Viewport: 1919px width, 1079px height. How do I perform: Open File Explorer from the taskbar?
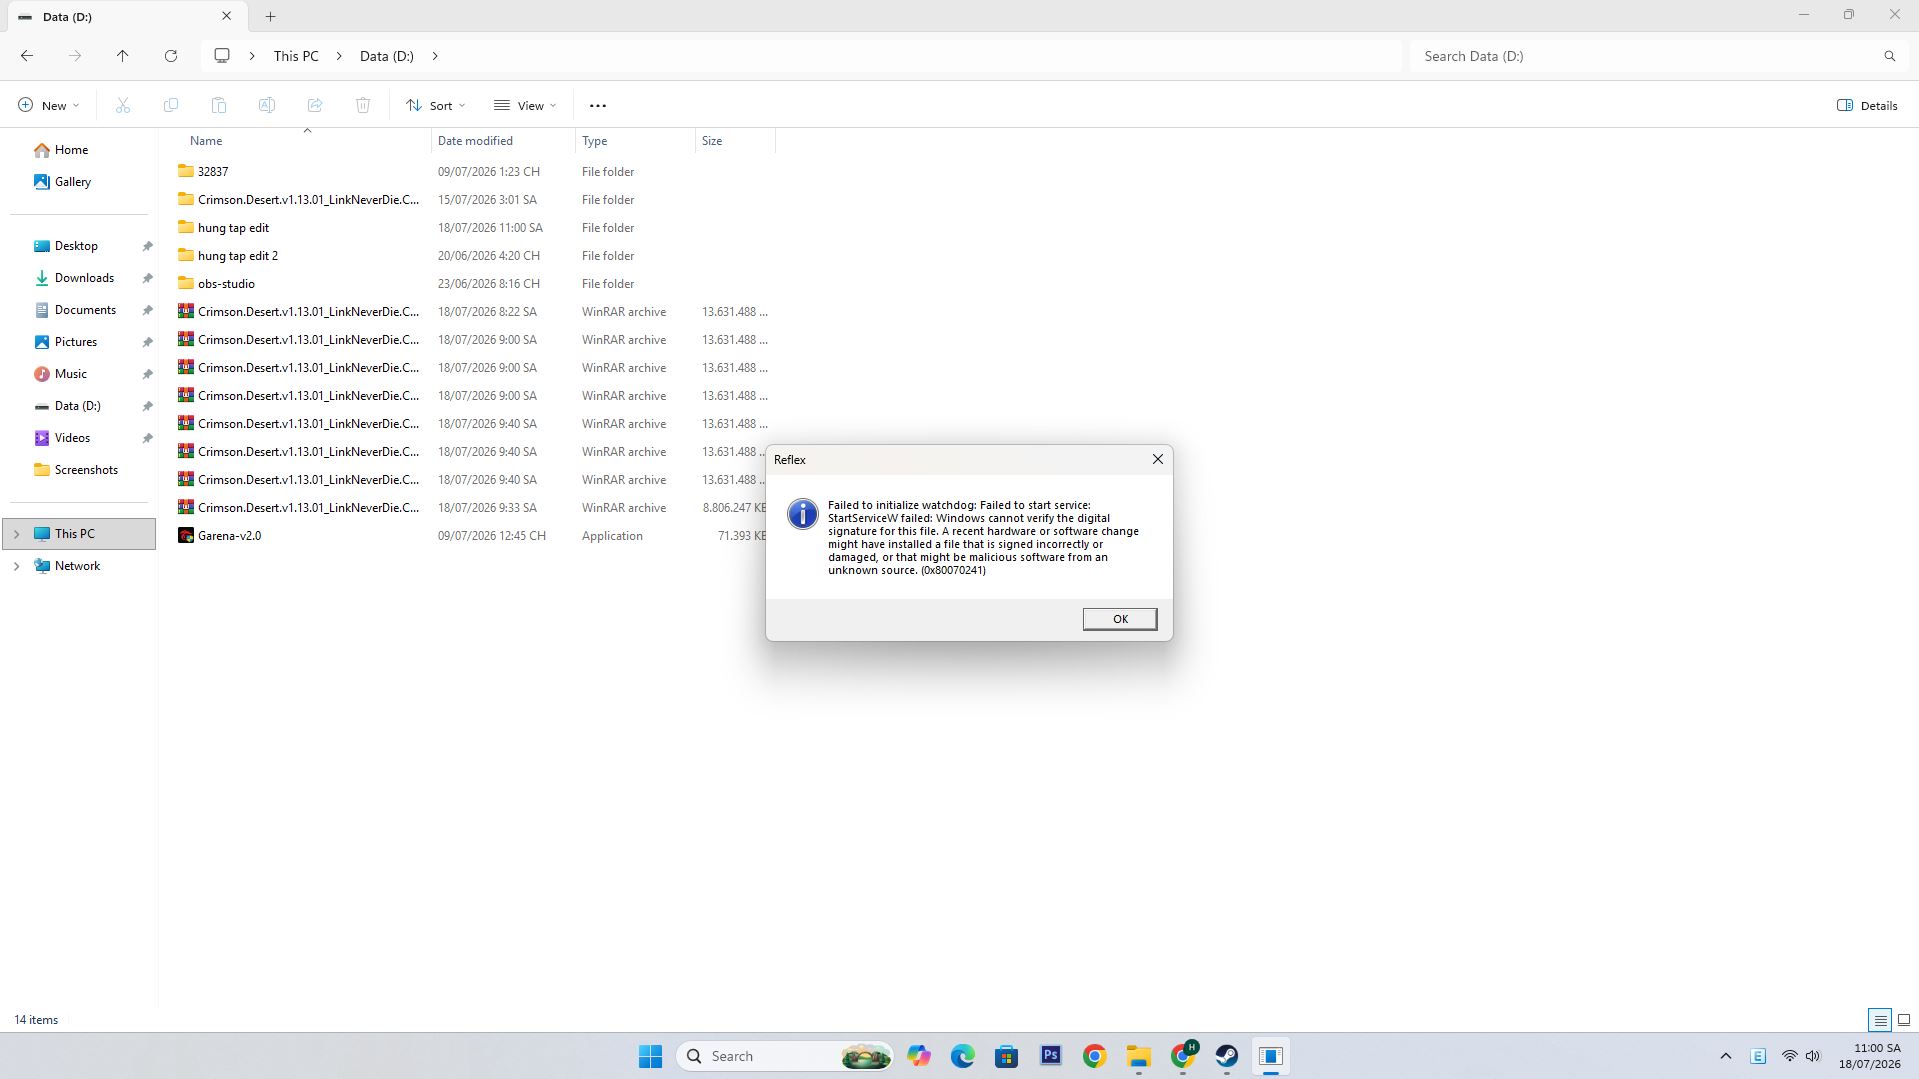(1139, 1056)
